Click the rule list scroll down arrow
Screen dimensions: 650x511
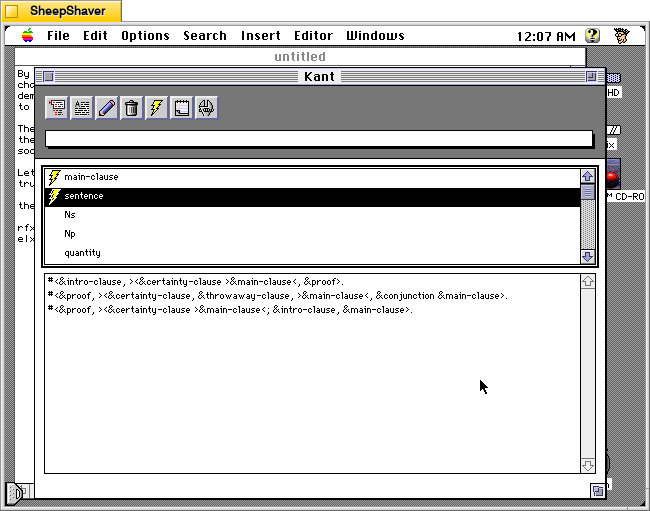pyautogui.click(x=587, y=257)
